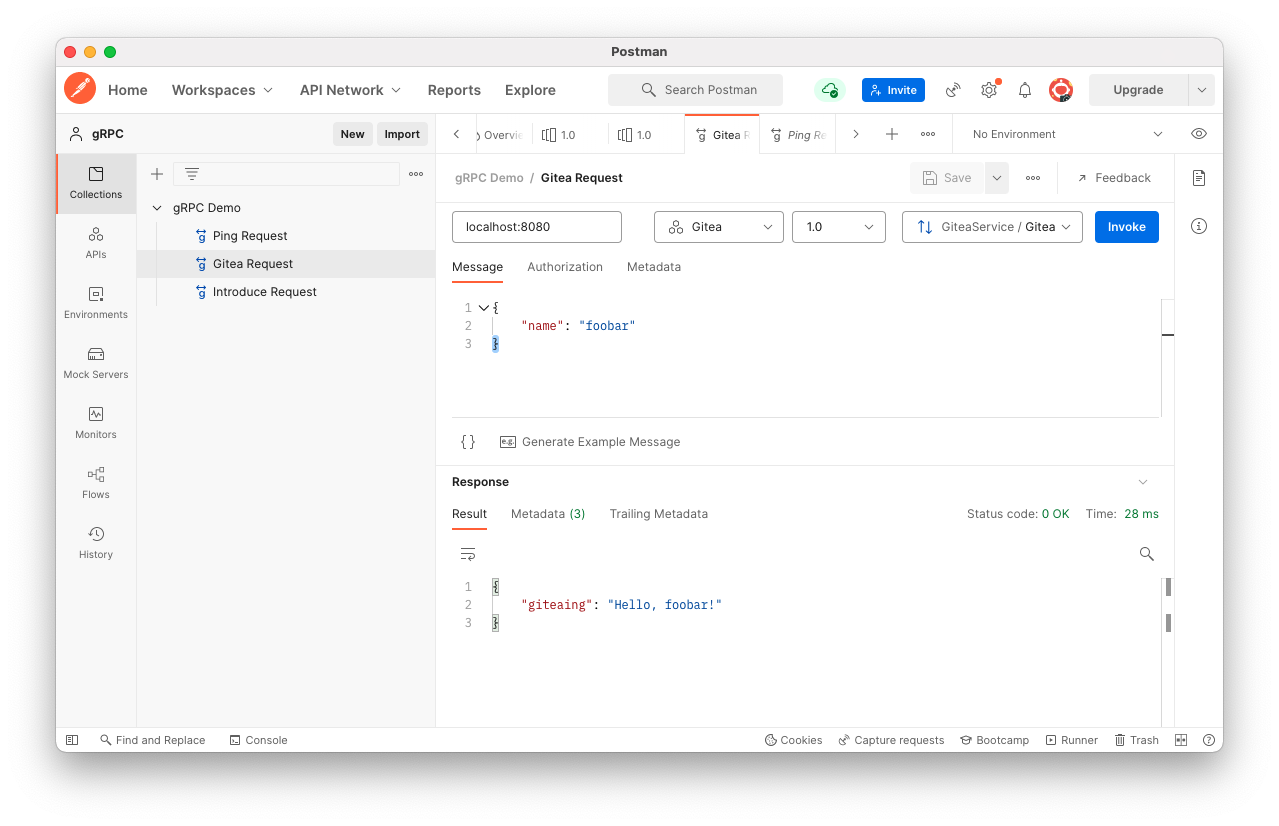Viewport: 1279px width, 826px height.
Task: Open request options ellipsis beside Save
Action: (x=1033, y=178)
